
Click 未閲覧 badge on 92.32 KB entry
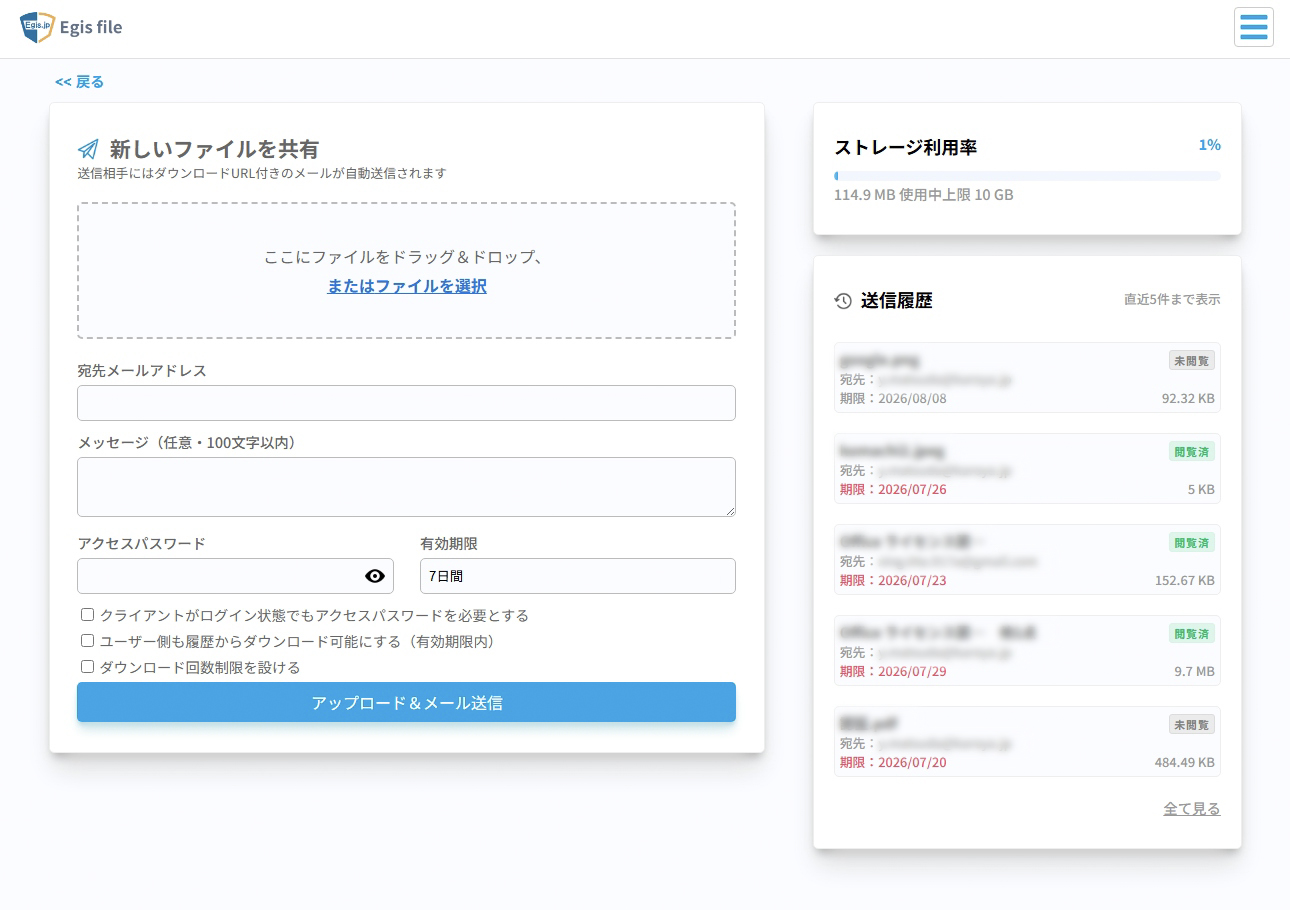tap(1192, 361)
